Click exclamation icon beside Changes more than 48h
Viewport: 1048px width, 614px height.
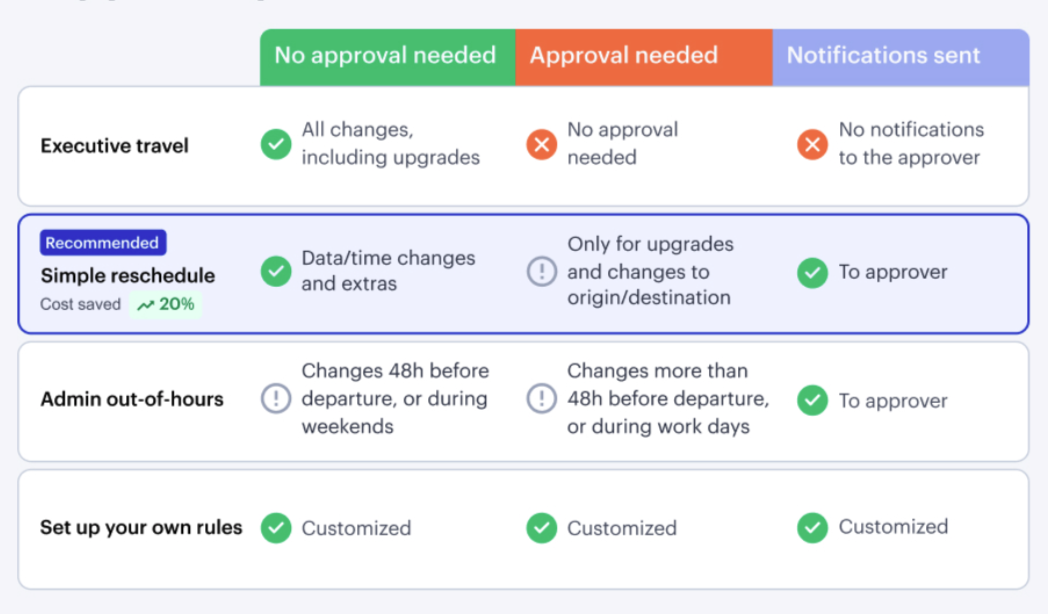pos(541,398)
